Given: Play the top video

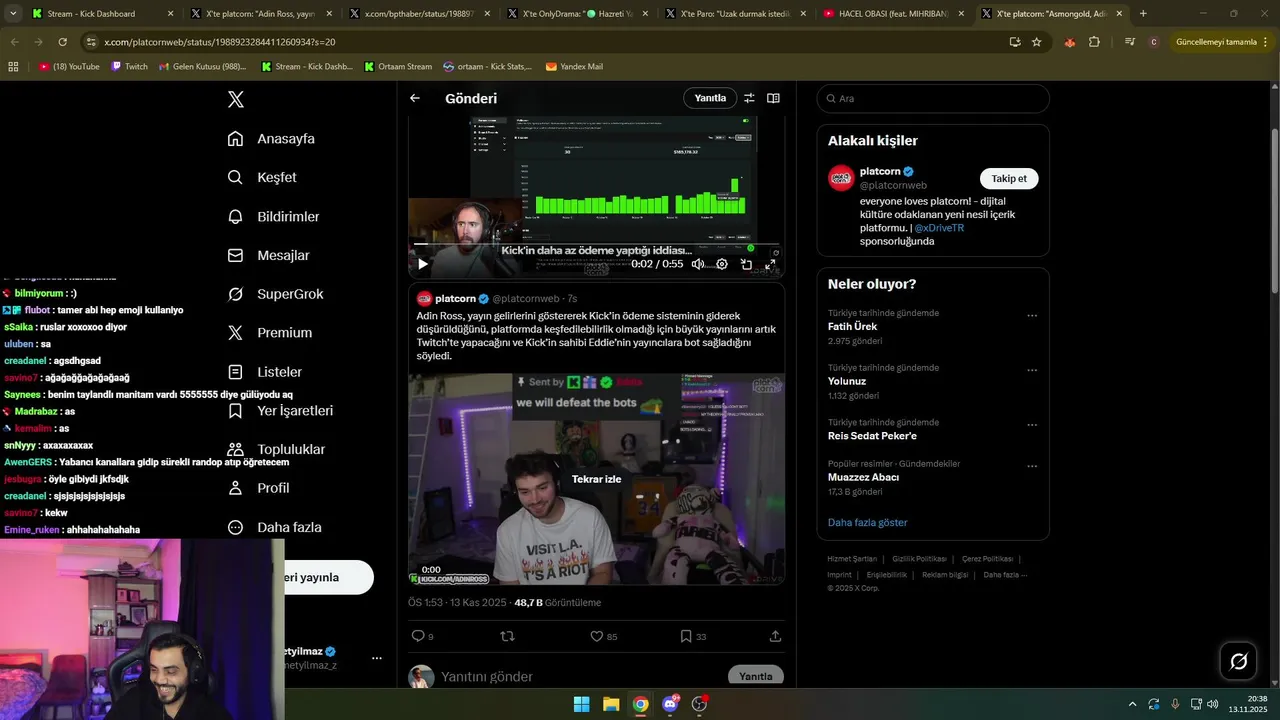Looking at the screenshot, I should tap(422, 264).
